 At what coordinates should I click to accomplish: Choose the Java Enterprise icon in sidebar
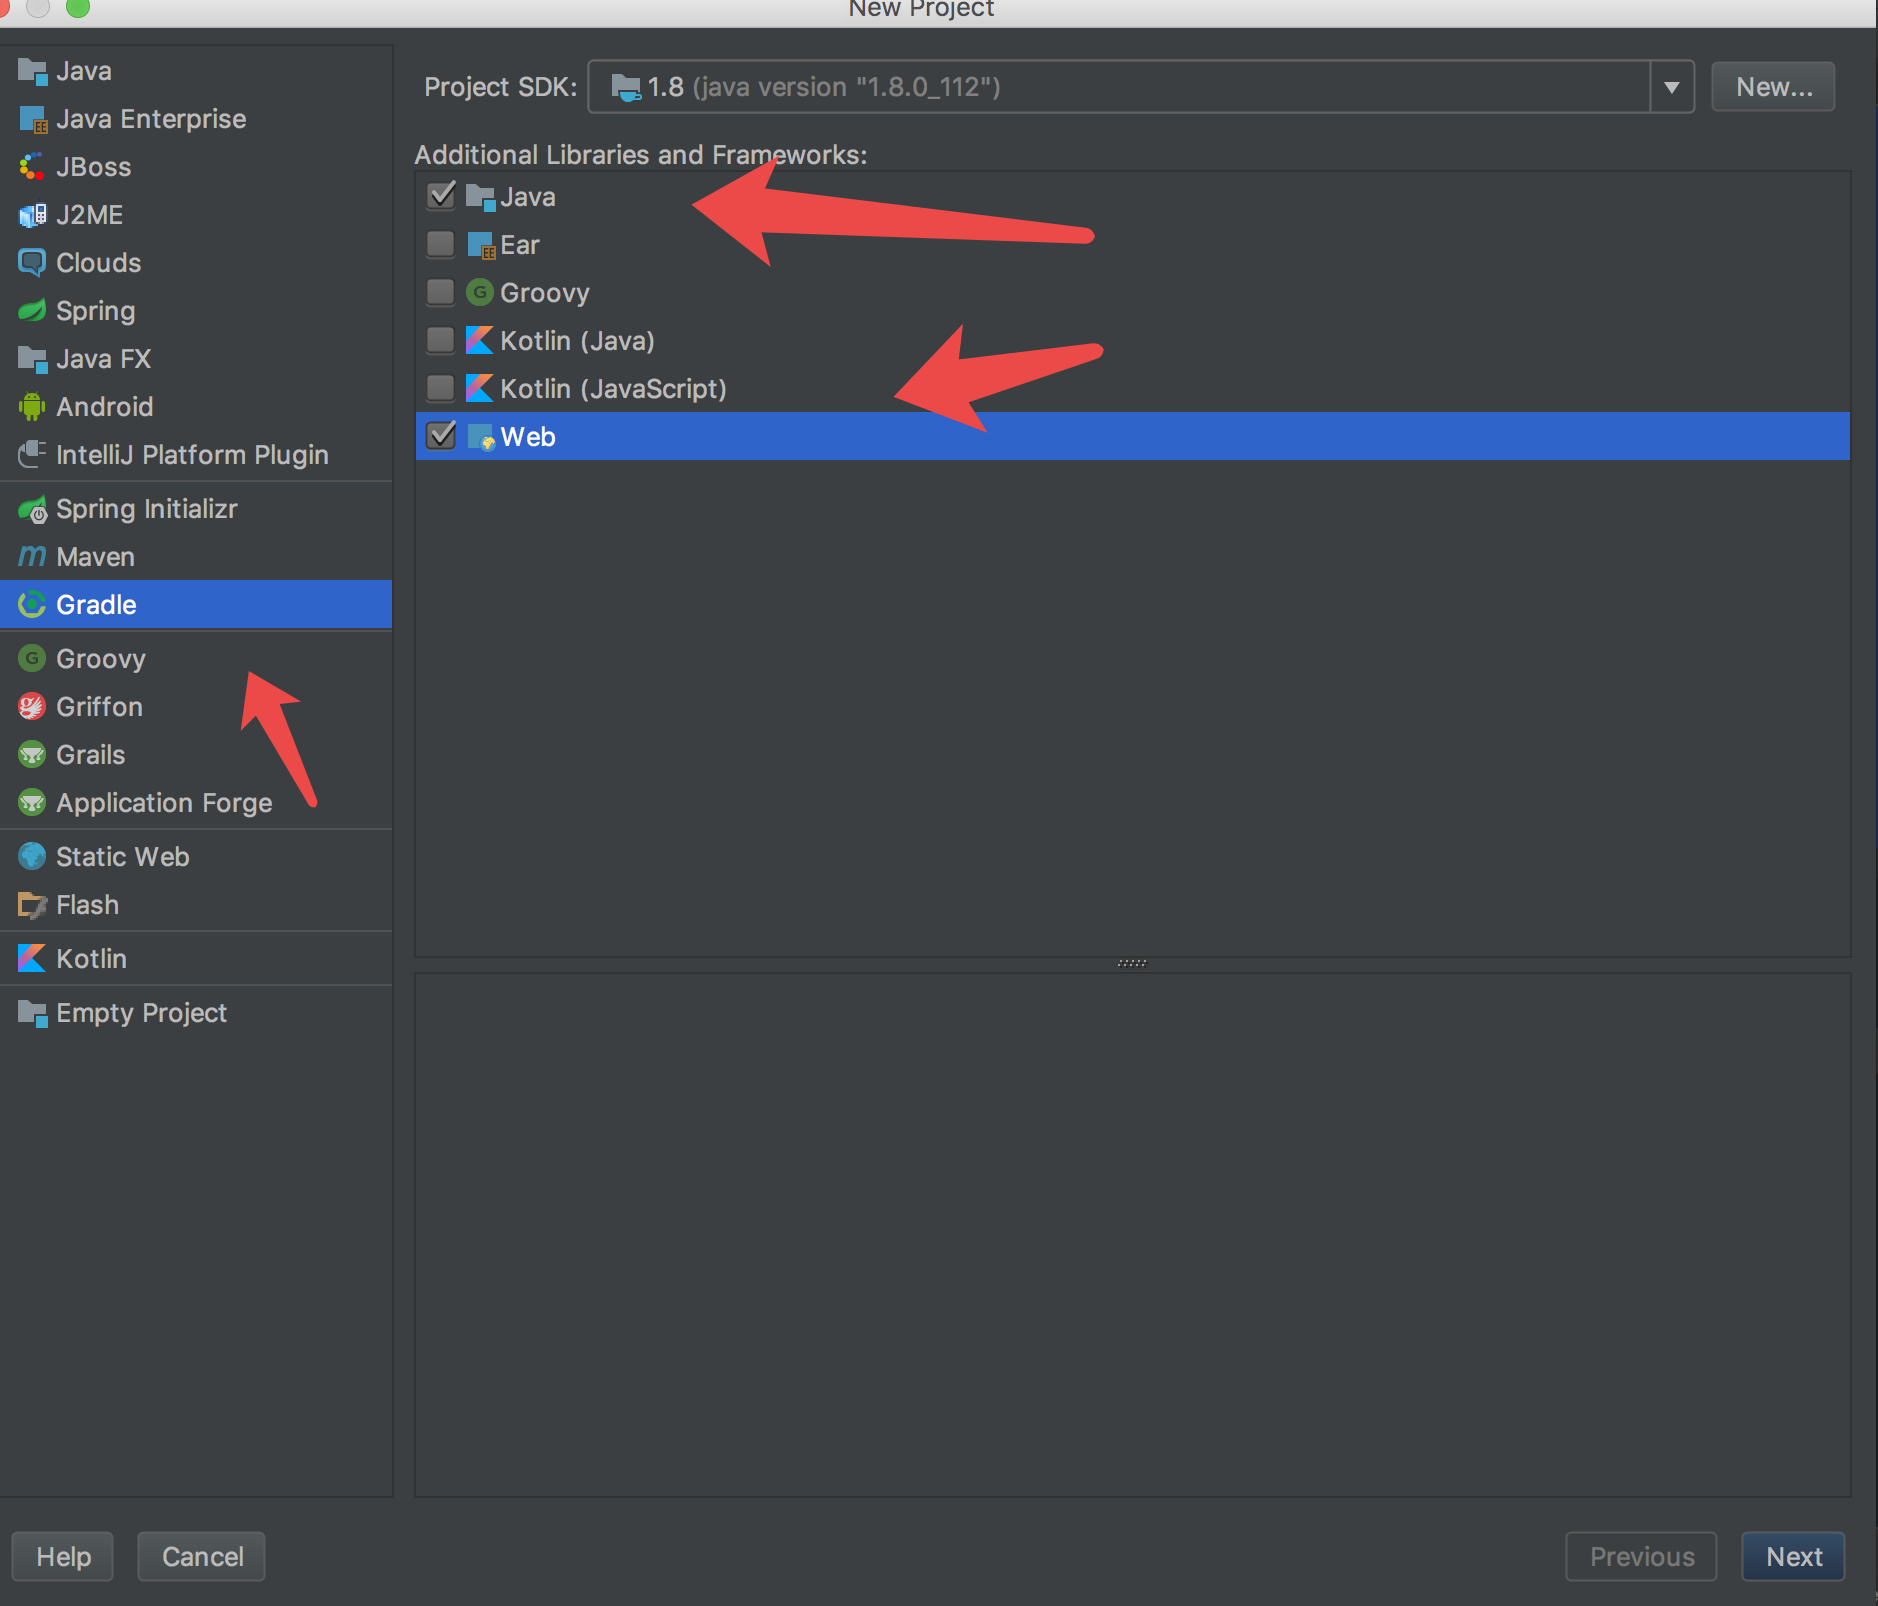(x=32, y=119)
